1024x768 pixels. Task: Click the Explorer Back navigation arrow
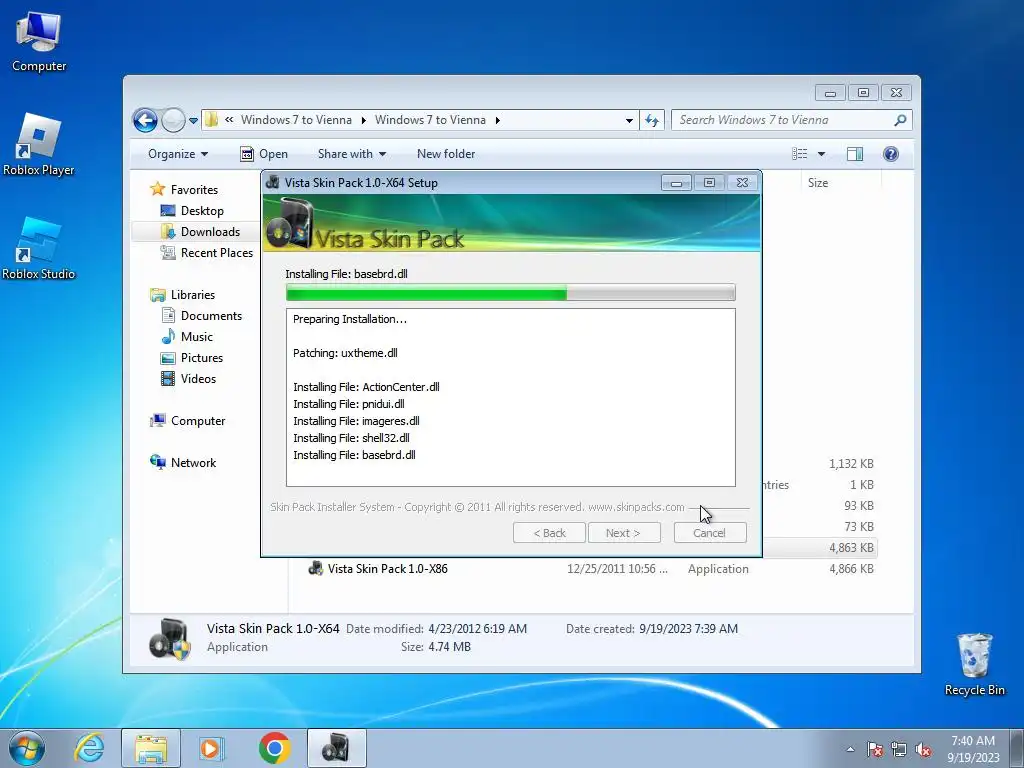click(x=145, y=120)
